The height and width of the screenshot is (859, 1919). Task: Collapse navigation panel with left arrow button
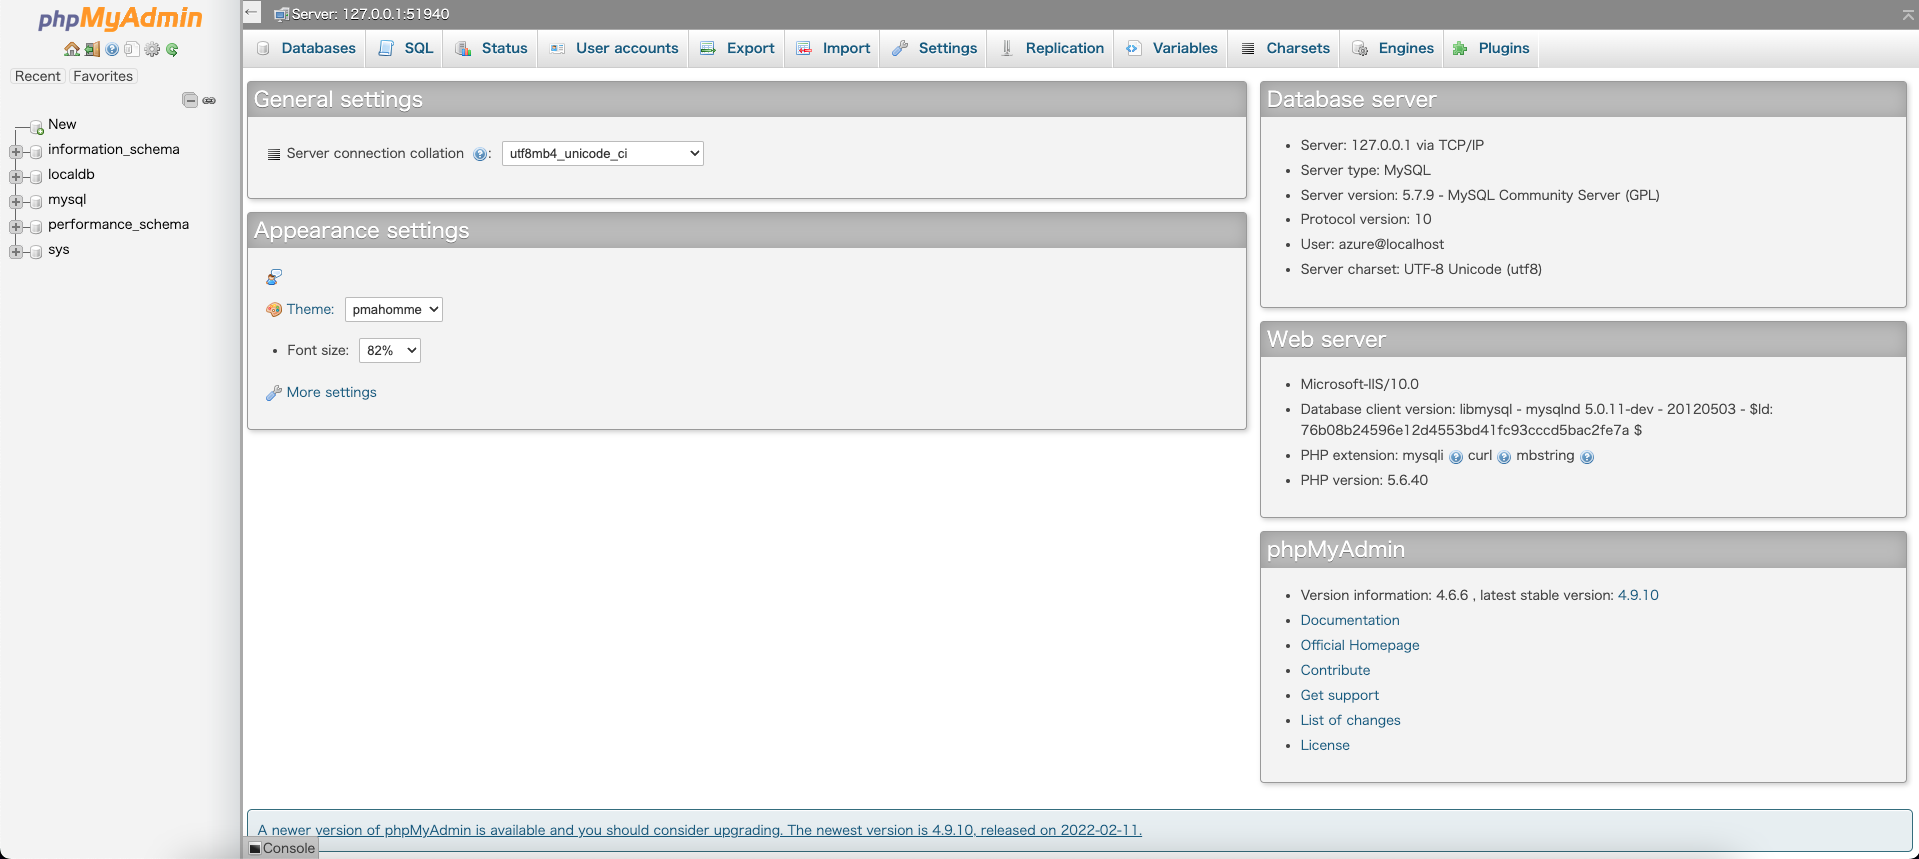point(252,13)
